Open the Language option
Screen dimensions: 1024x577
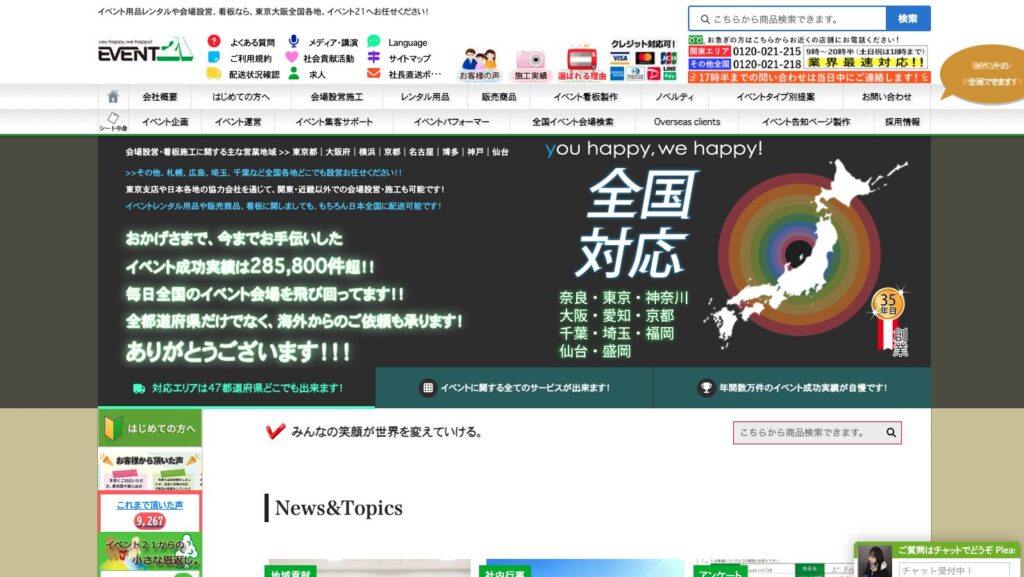click(407, 43)
